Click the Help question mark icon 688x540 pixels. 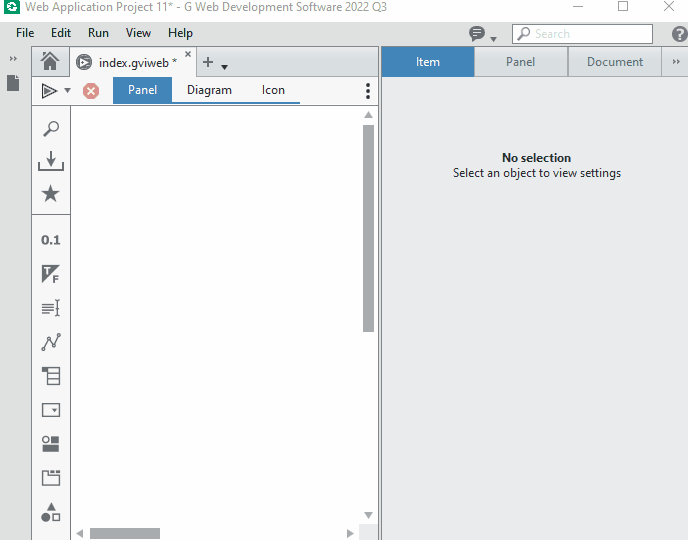click(x=679, y=34)
